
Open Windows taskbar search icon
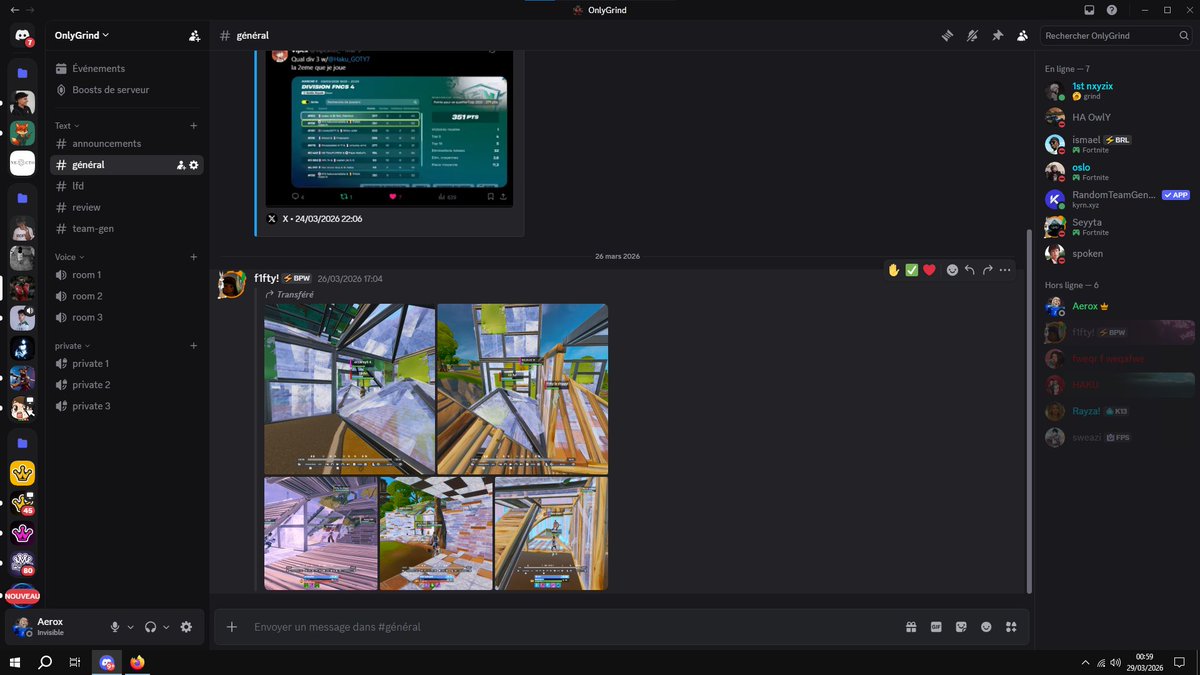point(45,662)
